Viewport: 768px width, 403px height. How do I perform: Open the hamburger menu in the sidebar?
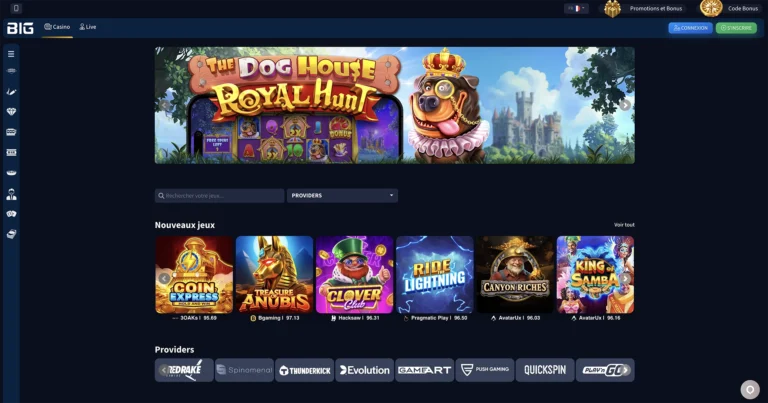[x=11, y=54]
